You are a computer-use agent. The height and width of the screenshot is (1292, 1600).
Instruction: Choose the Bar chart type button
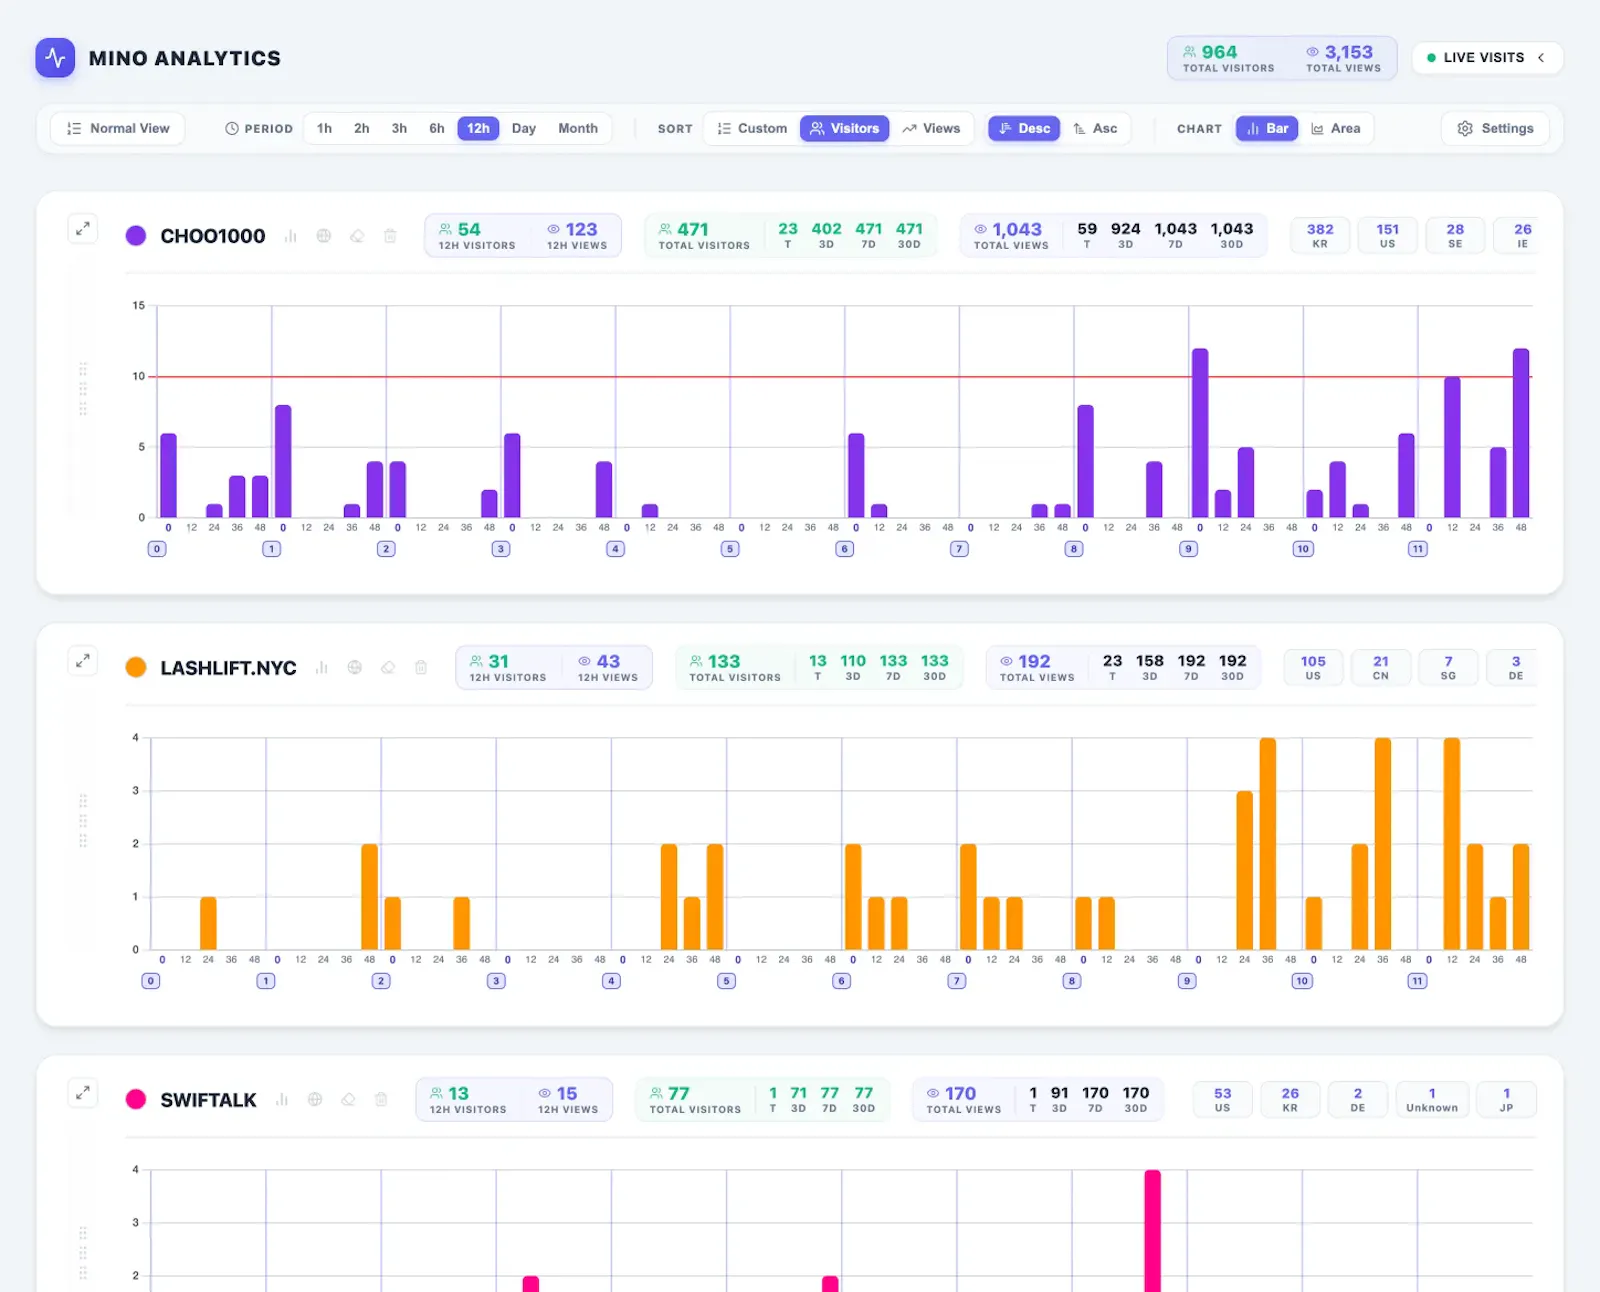pos(1267,129)
